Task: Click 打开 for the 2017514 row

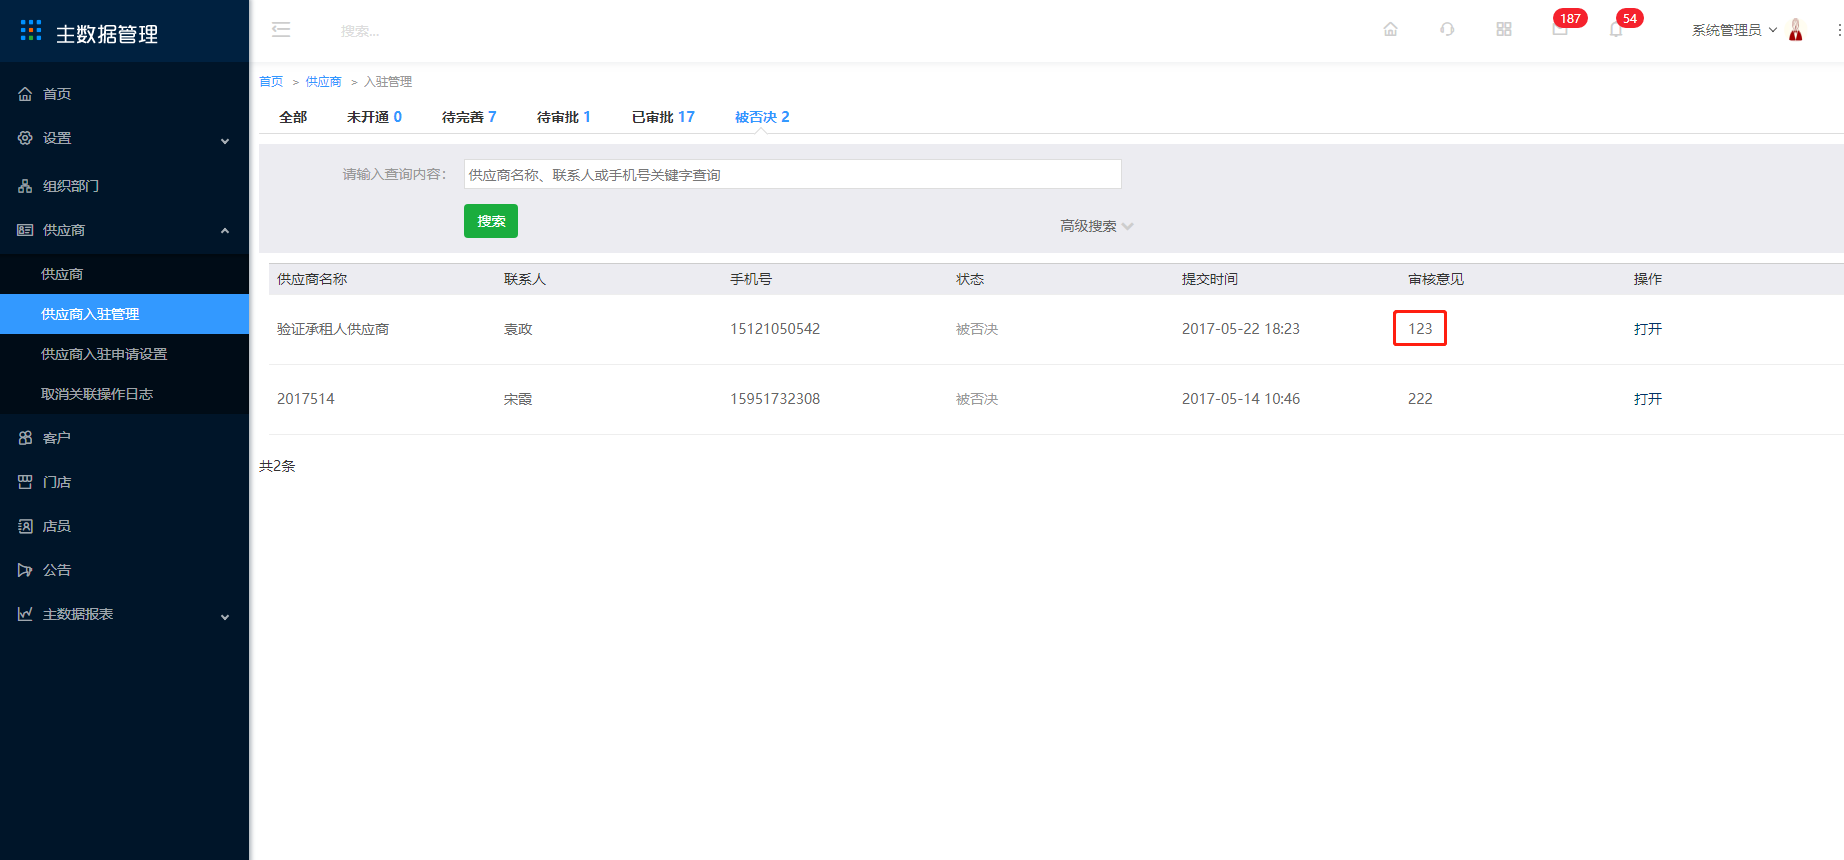Action: point(1648,399)
